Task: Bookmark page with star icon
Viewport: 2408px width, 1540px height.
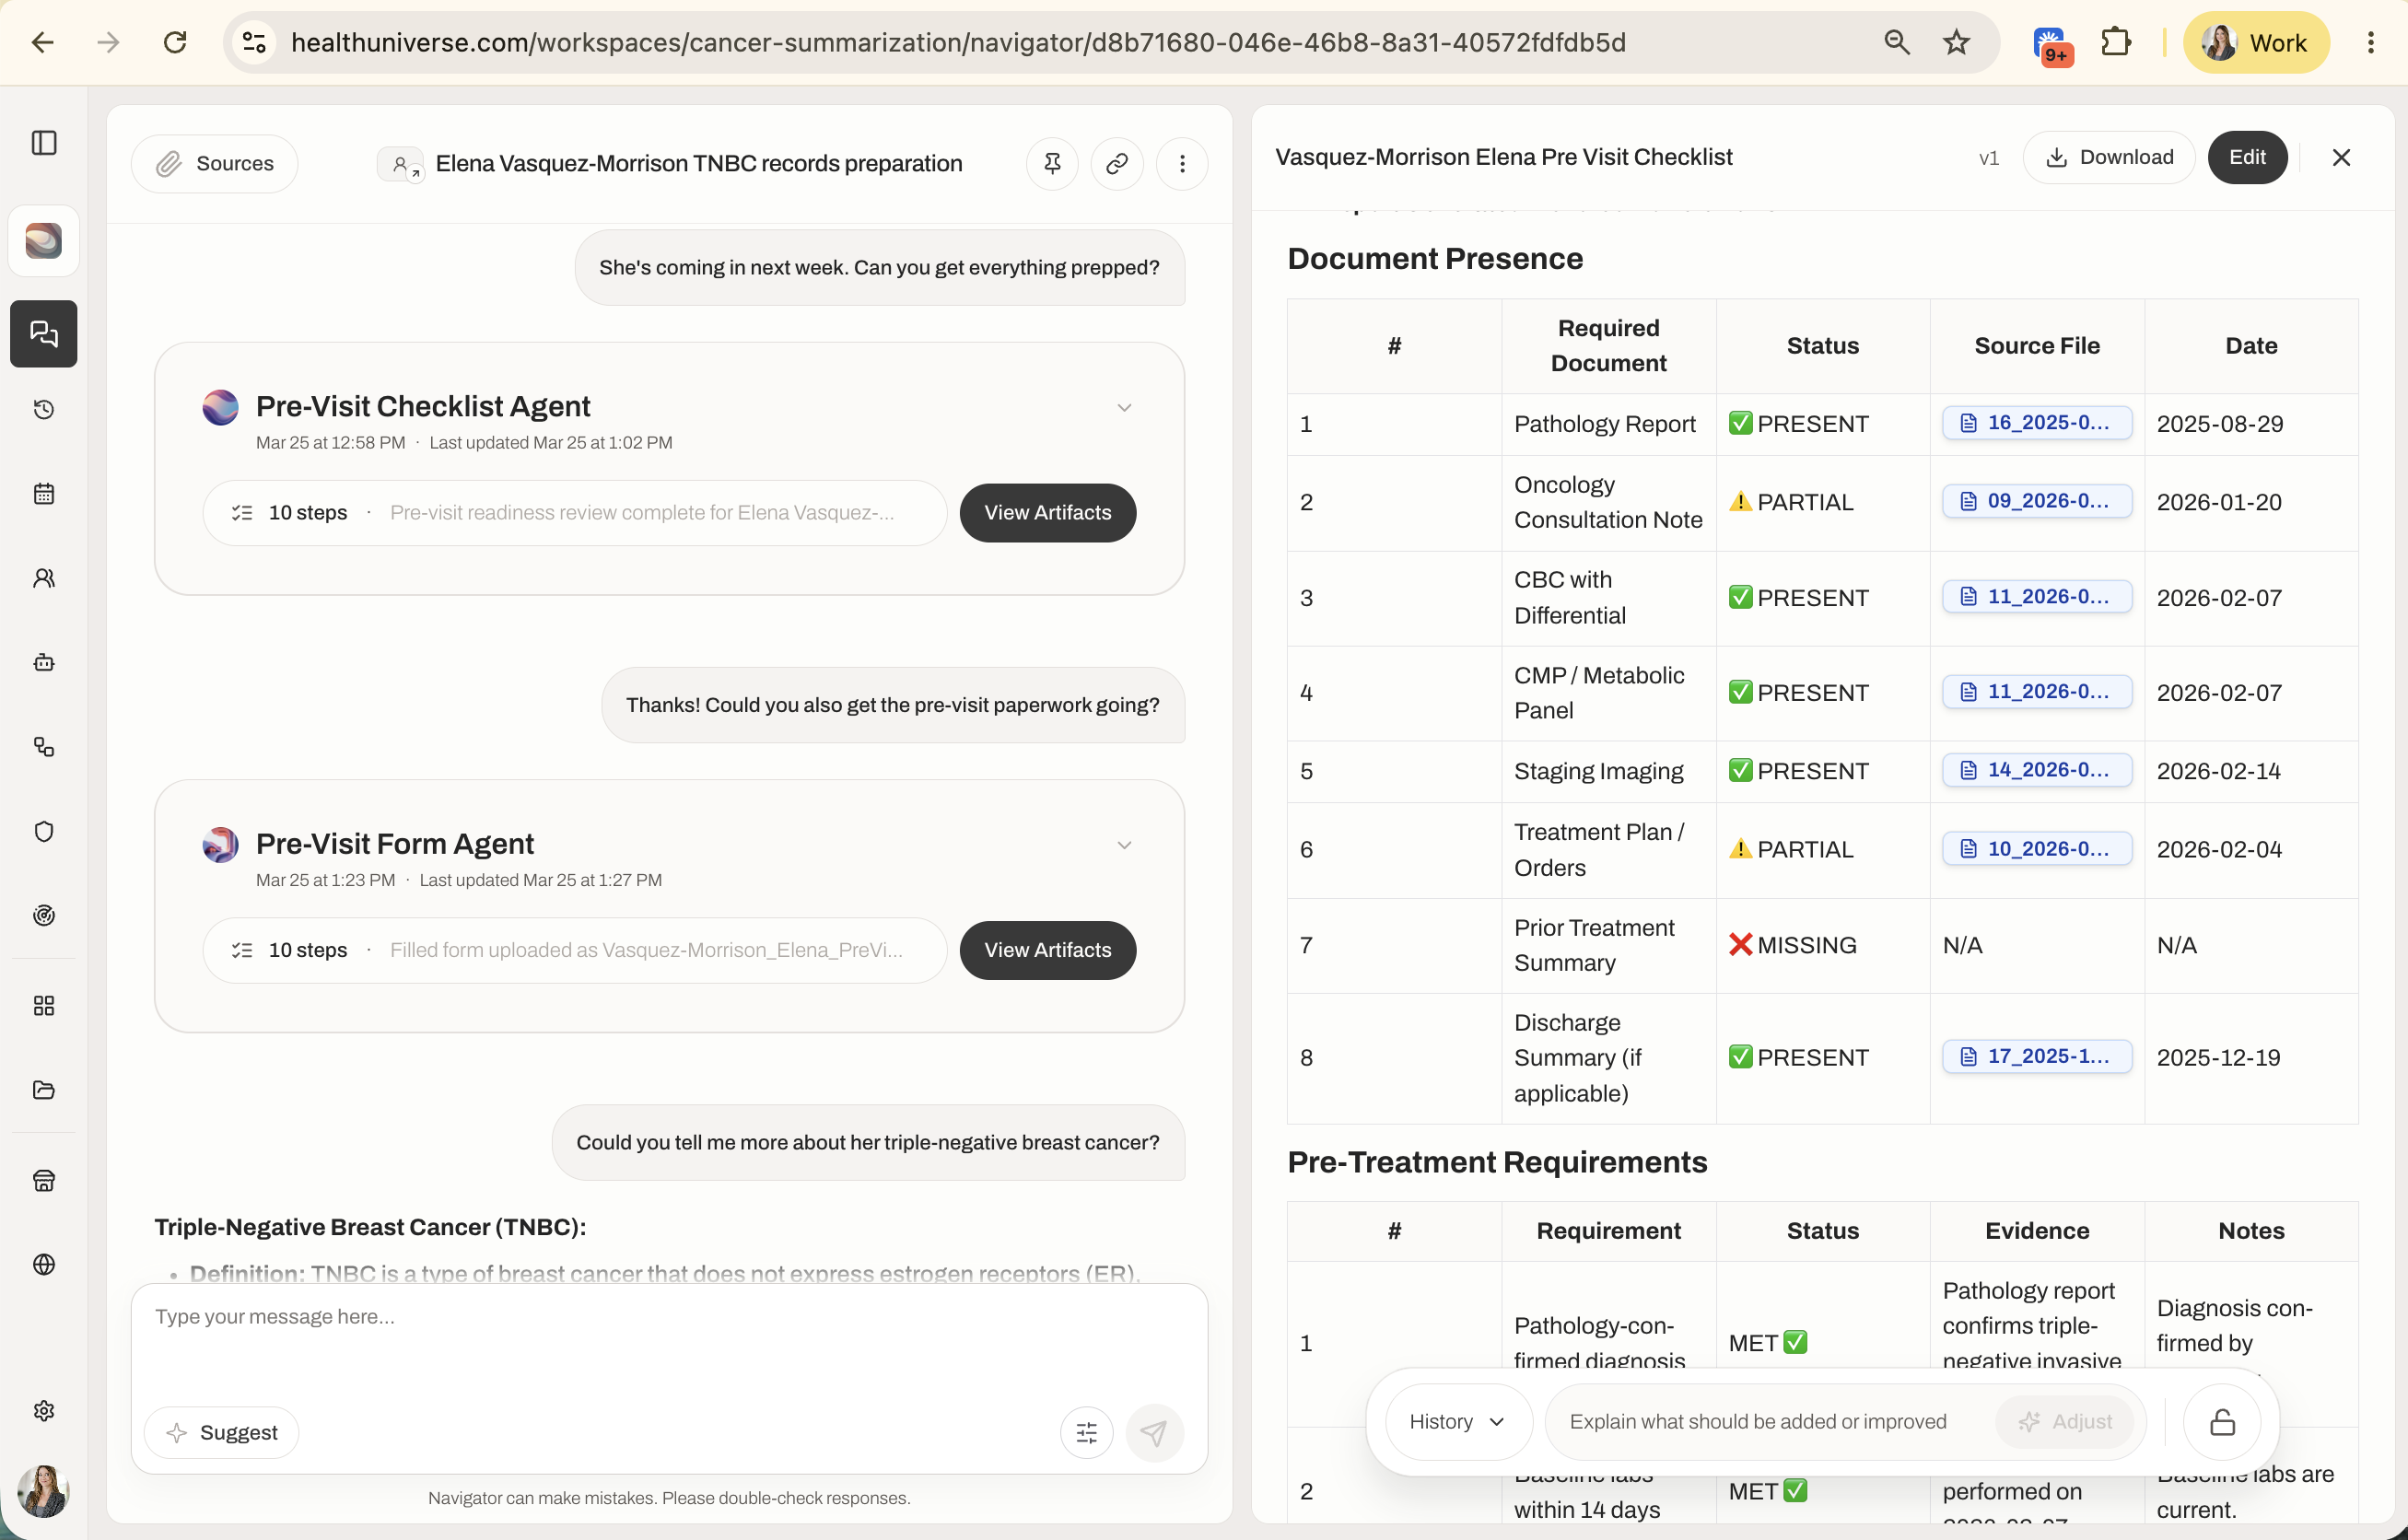Action: 1956,42
